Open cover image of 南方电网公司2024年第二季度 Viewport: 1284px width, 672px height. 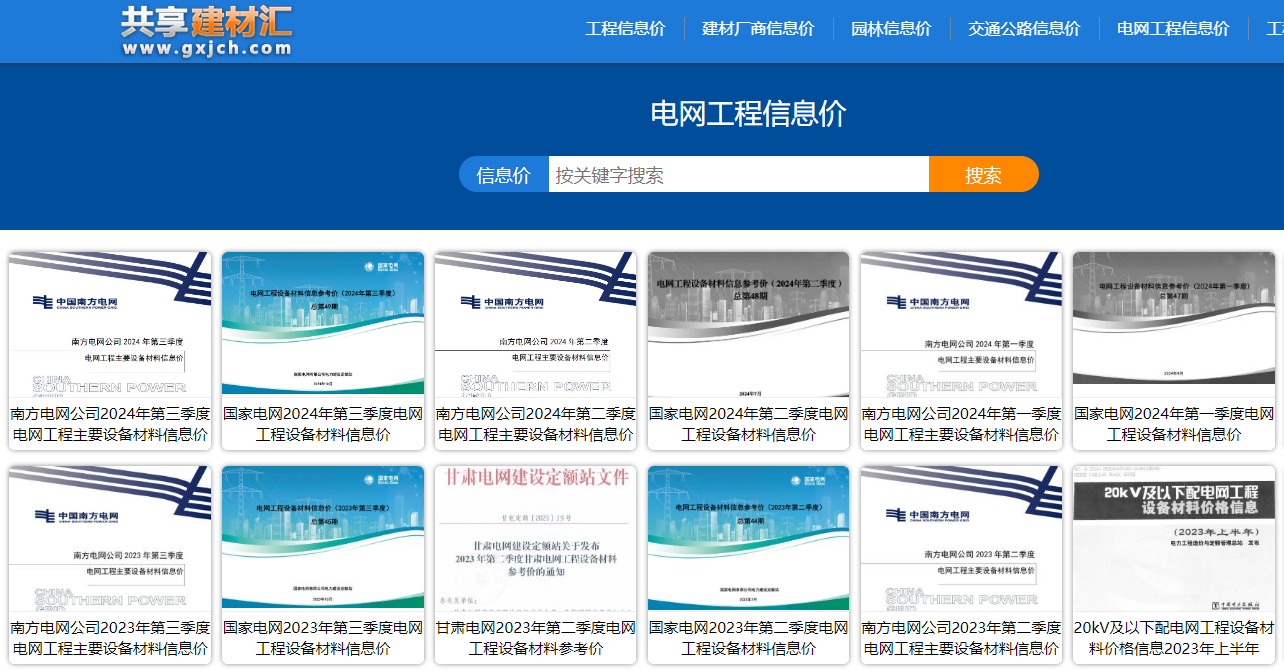pos(535,324)
